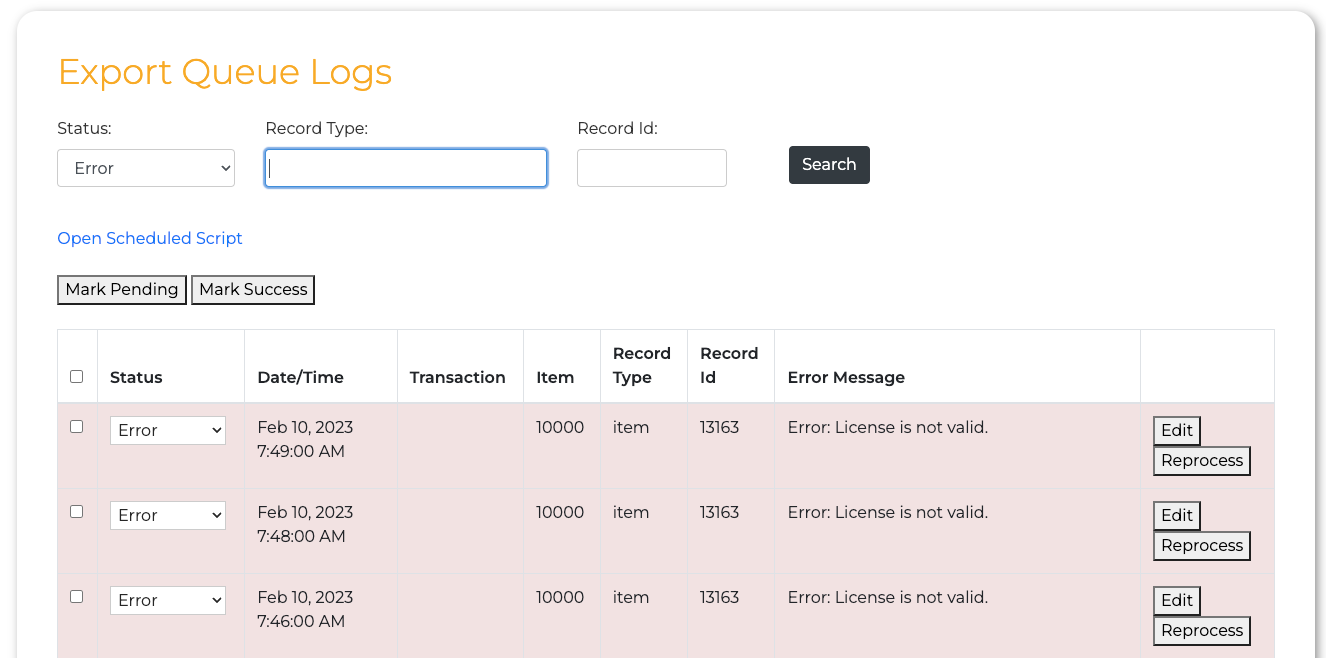Click the Search button
This screenshot has width=1326, height=658.
(x=828, y=165)
